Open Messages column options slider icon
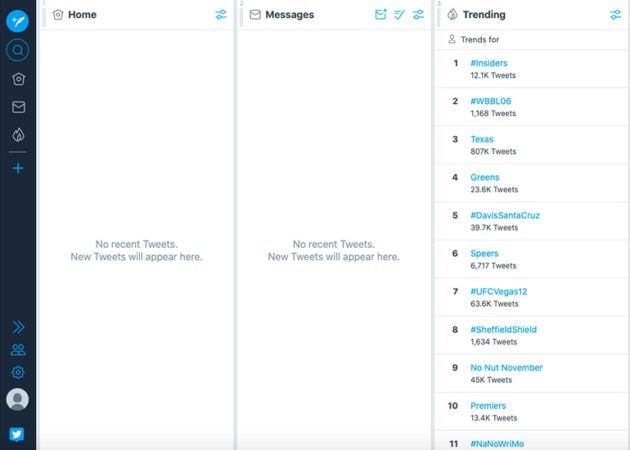 click(418, 14)
